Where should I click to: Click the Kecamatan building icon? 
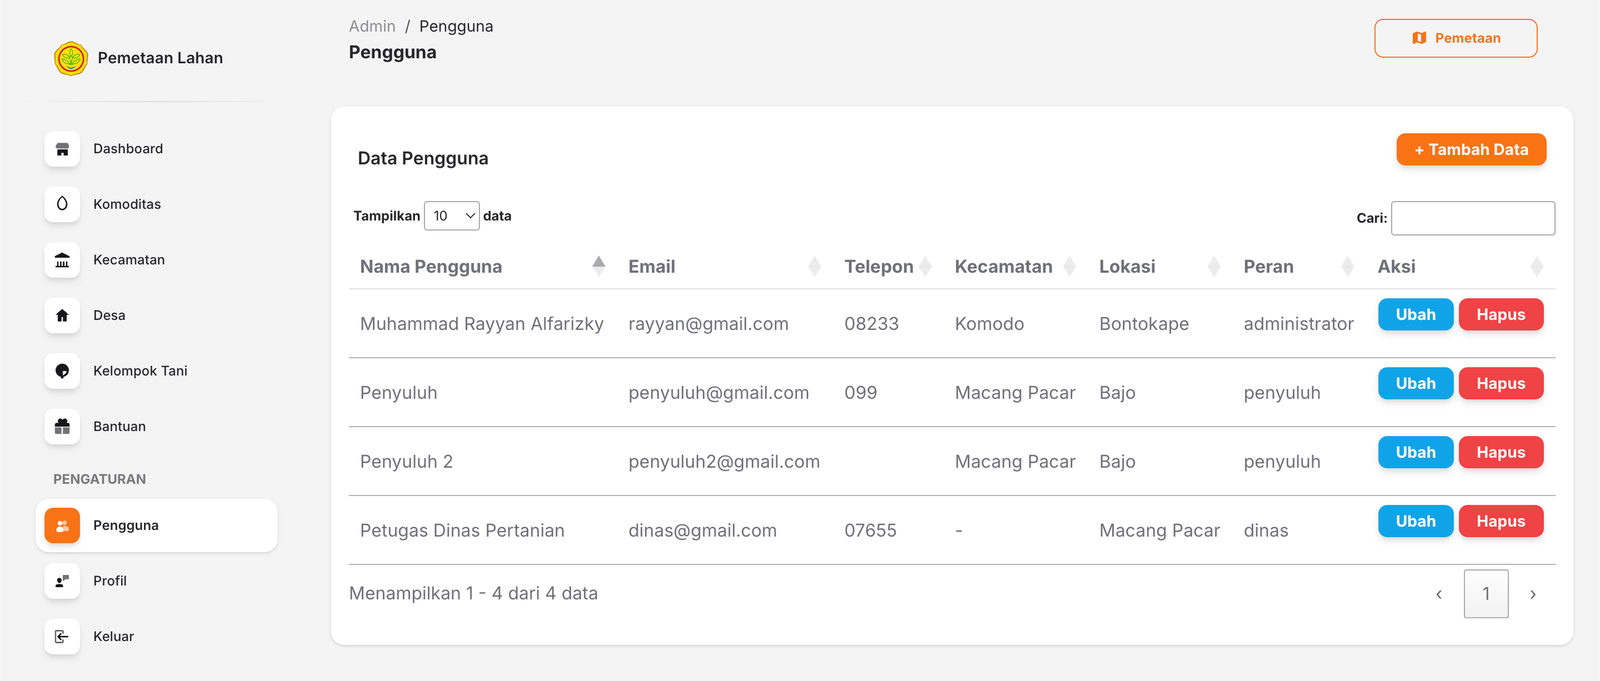(62, 260)
